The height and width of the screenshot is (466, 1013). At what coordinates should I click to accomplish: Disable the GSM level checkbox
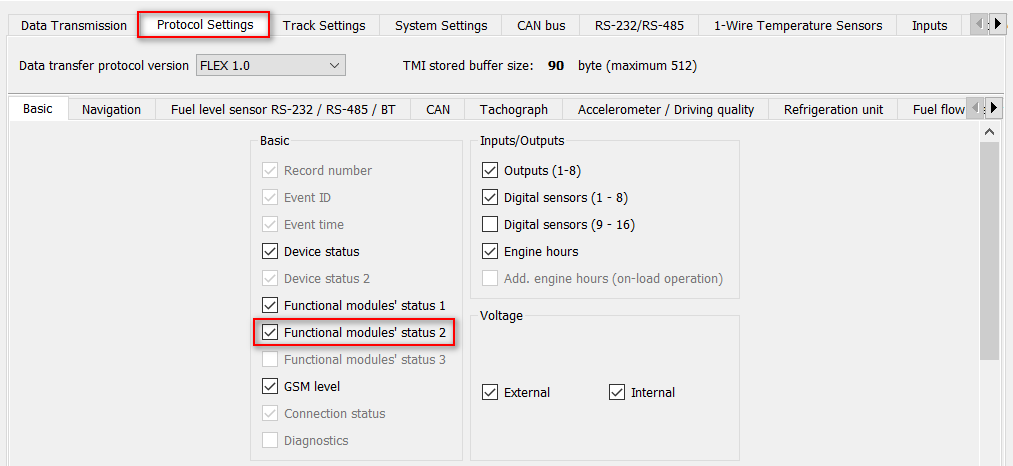tap(270, 387)
